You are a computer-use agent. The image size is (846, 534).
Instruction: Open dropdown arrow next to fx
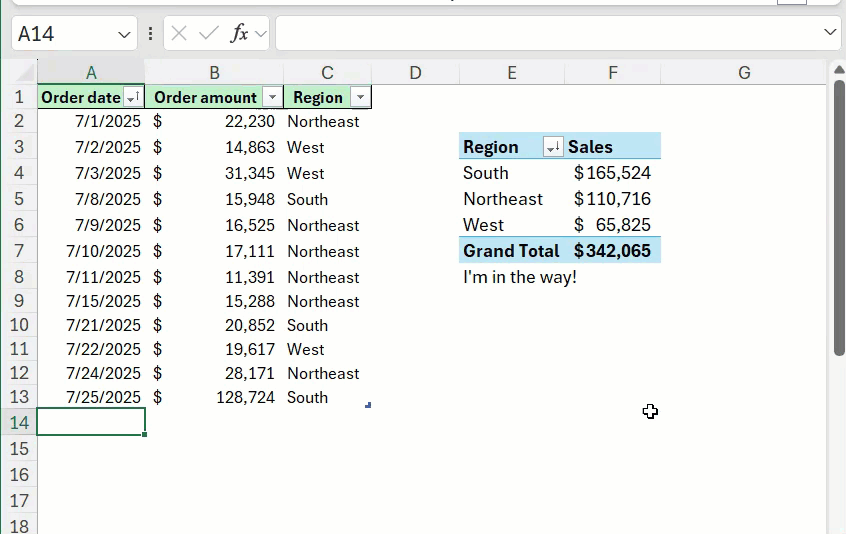click(x=261, y=35)
